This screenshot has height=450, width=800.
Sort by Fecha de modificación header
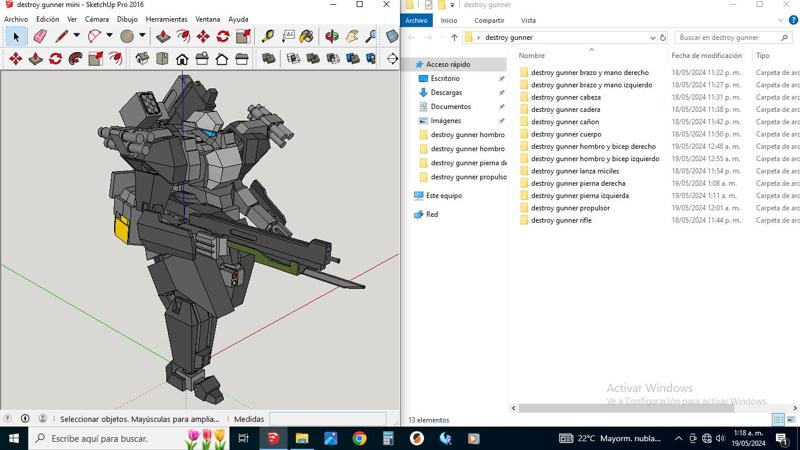707,55
